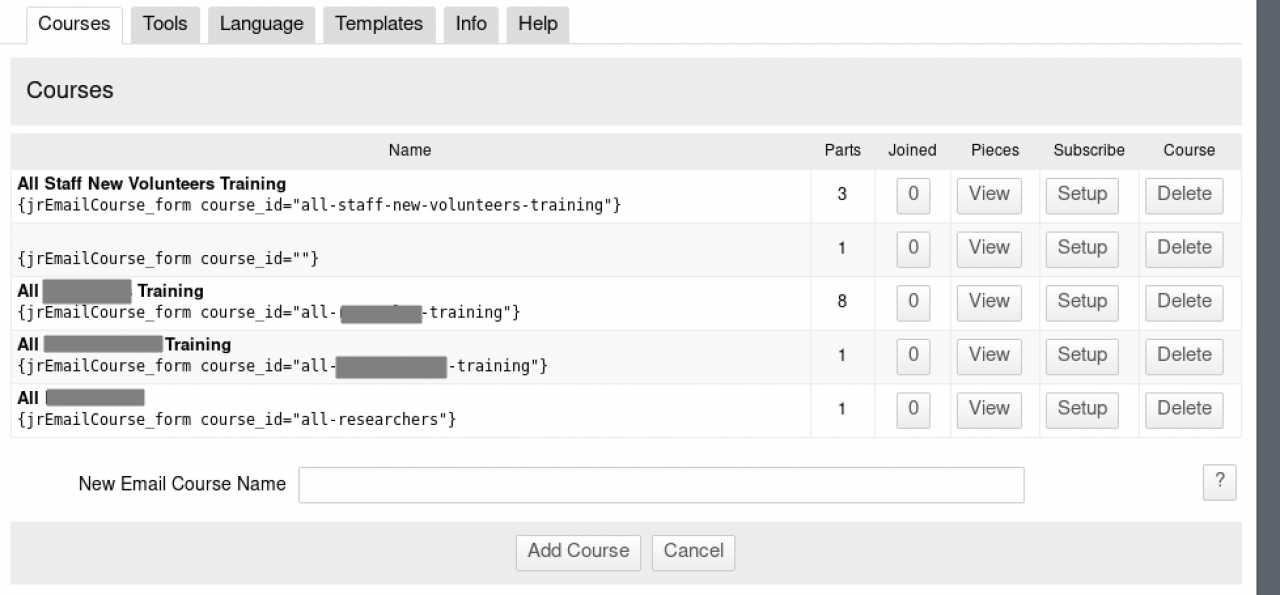Image resolution: width=1280 pixels, height=595 pixels.
Task: View pieces of the empty course_id course
Action: point(989,248)
